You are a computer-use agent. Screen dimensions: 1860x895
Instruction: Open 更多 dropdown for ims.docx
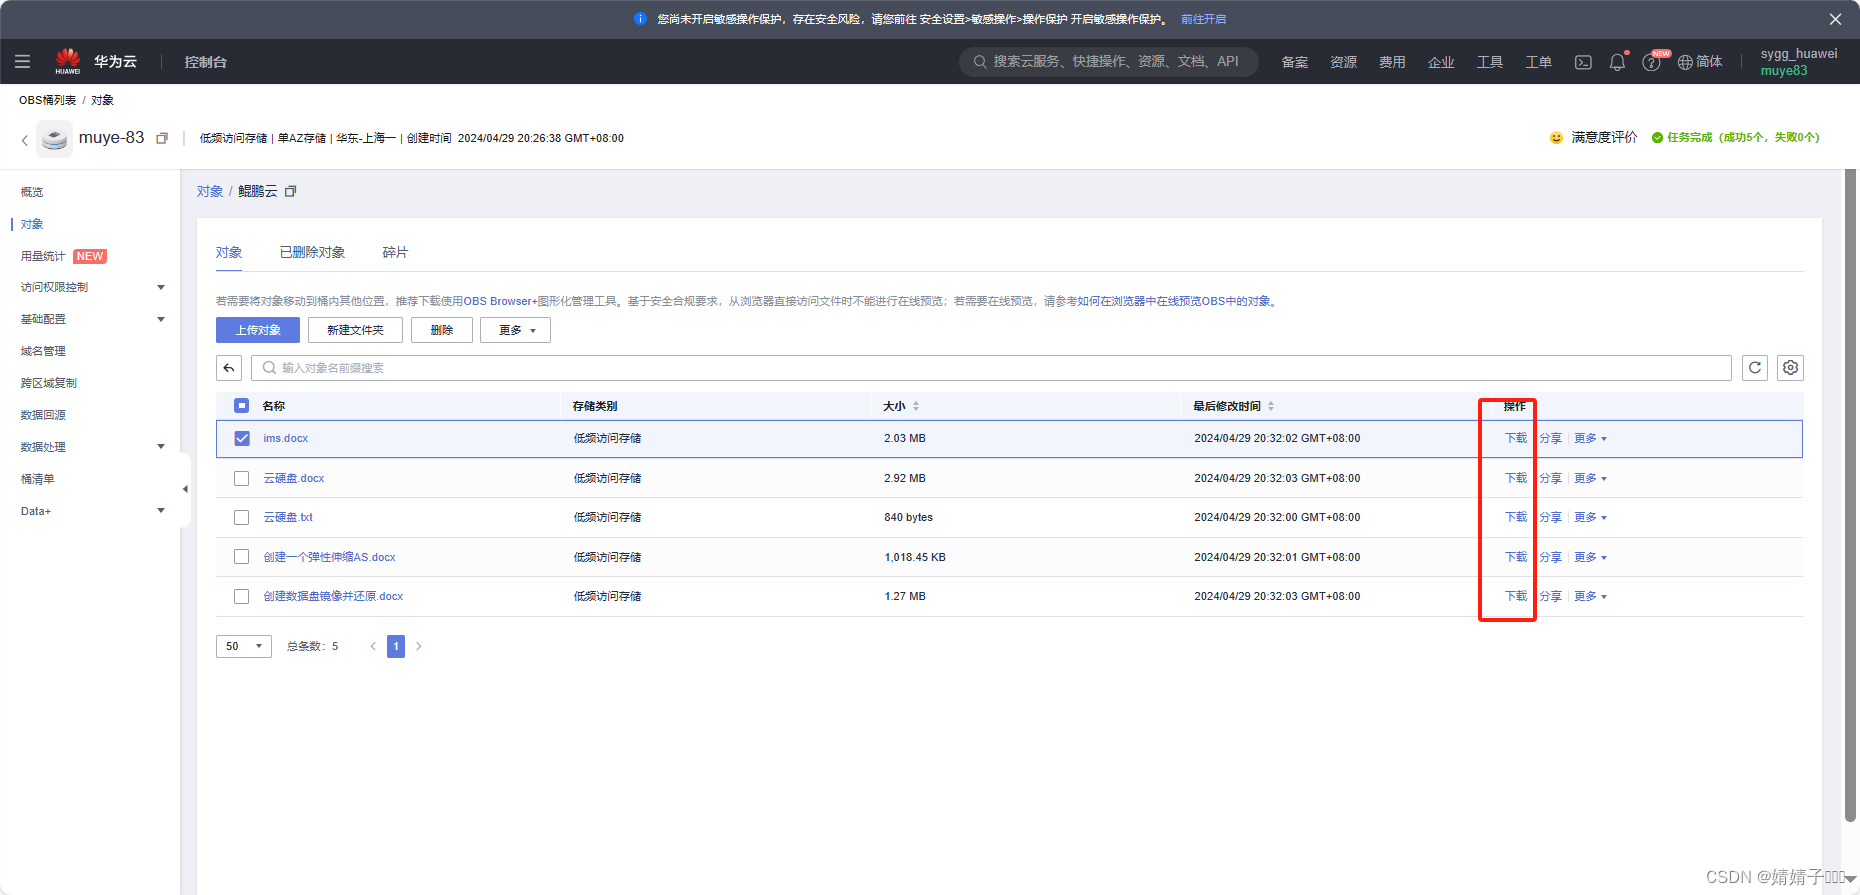click(1590, 438)
